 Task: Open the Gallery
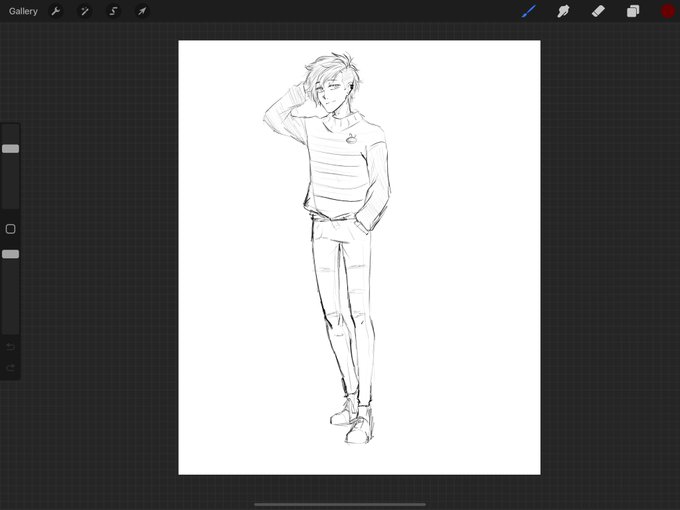click(23, 11)
